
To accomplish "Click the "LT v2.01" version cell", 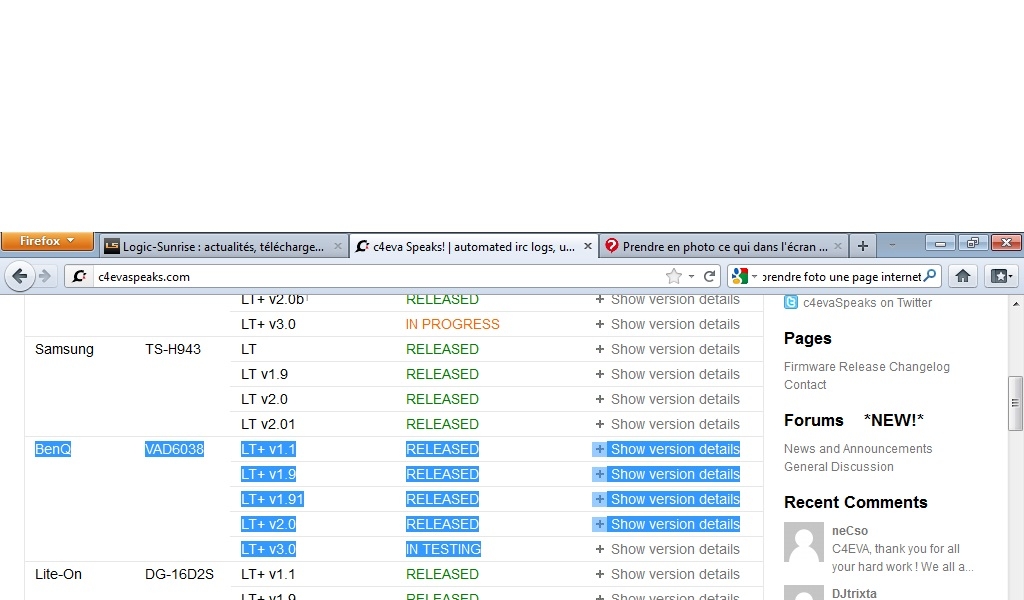I will pyautogui.click(x=268, y=424).
